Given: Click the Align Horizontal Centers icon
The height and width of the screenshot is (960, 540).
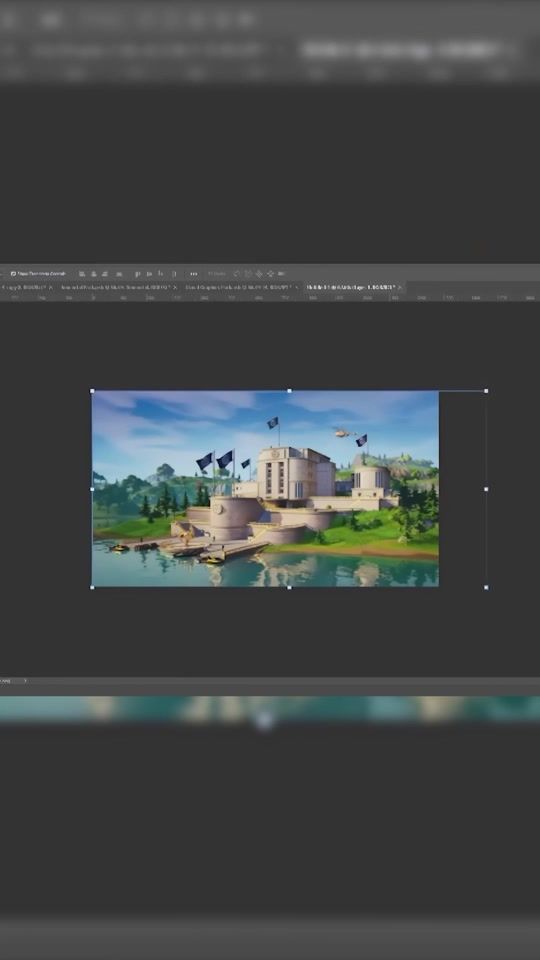Looking at the screenshot, I should click(x=93, y=274).
